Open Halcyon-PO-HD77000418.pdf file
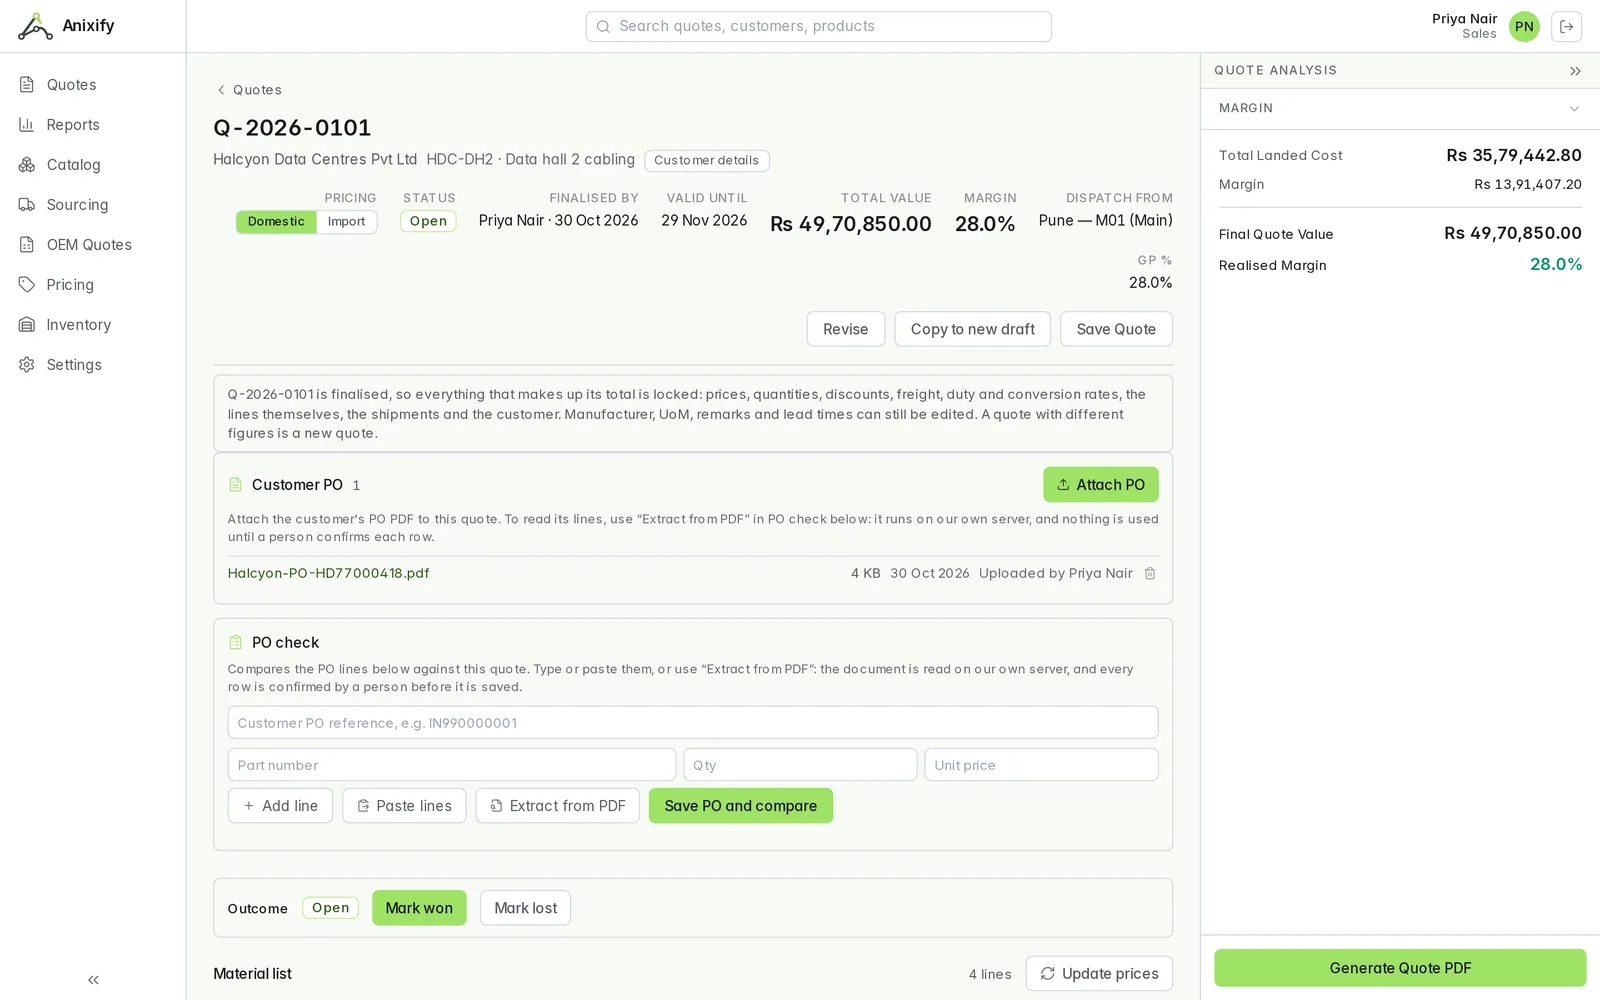Screen dimensions: 1600x1000 pyautogui.click(x=328, y=574)
